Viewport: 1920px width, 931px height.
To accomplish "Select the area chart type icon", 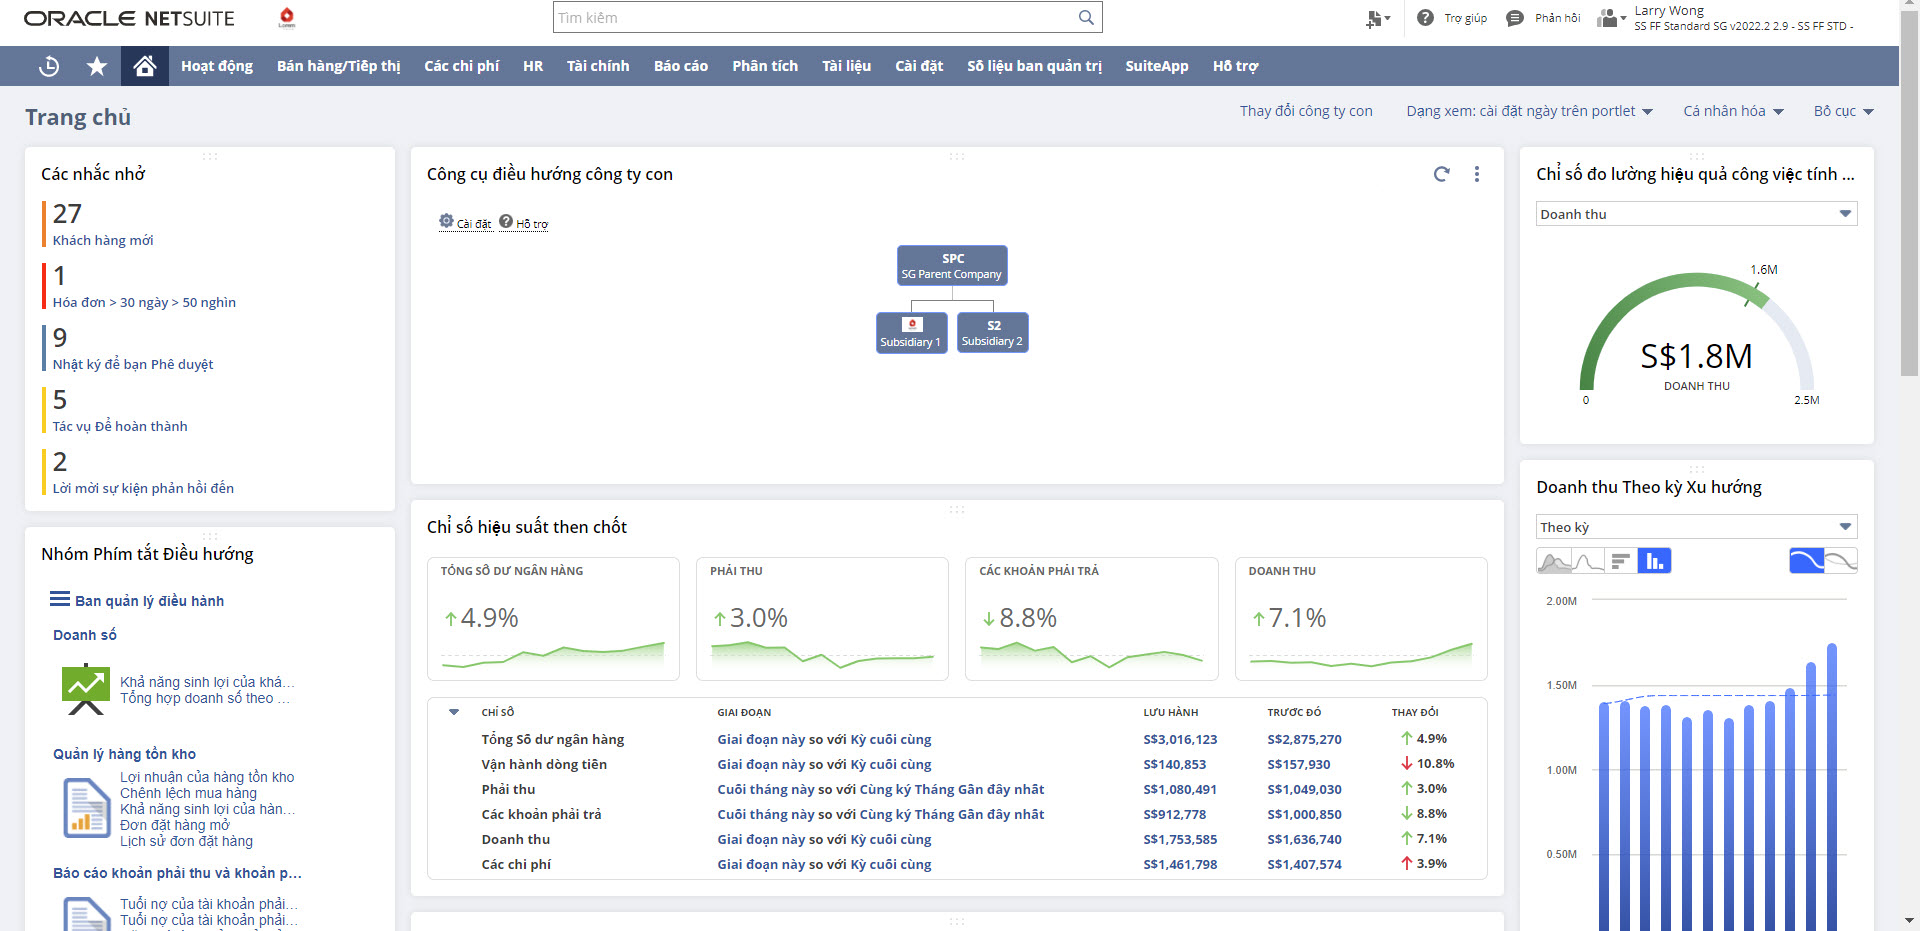I will tap(1553, 561).
